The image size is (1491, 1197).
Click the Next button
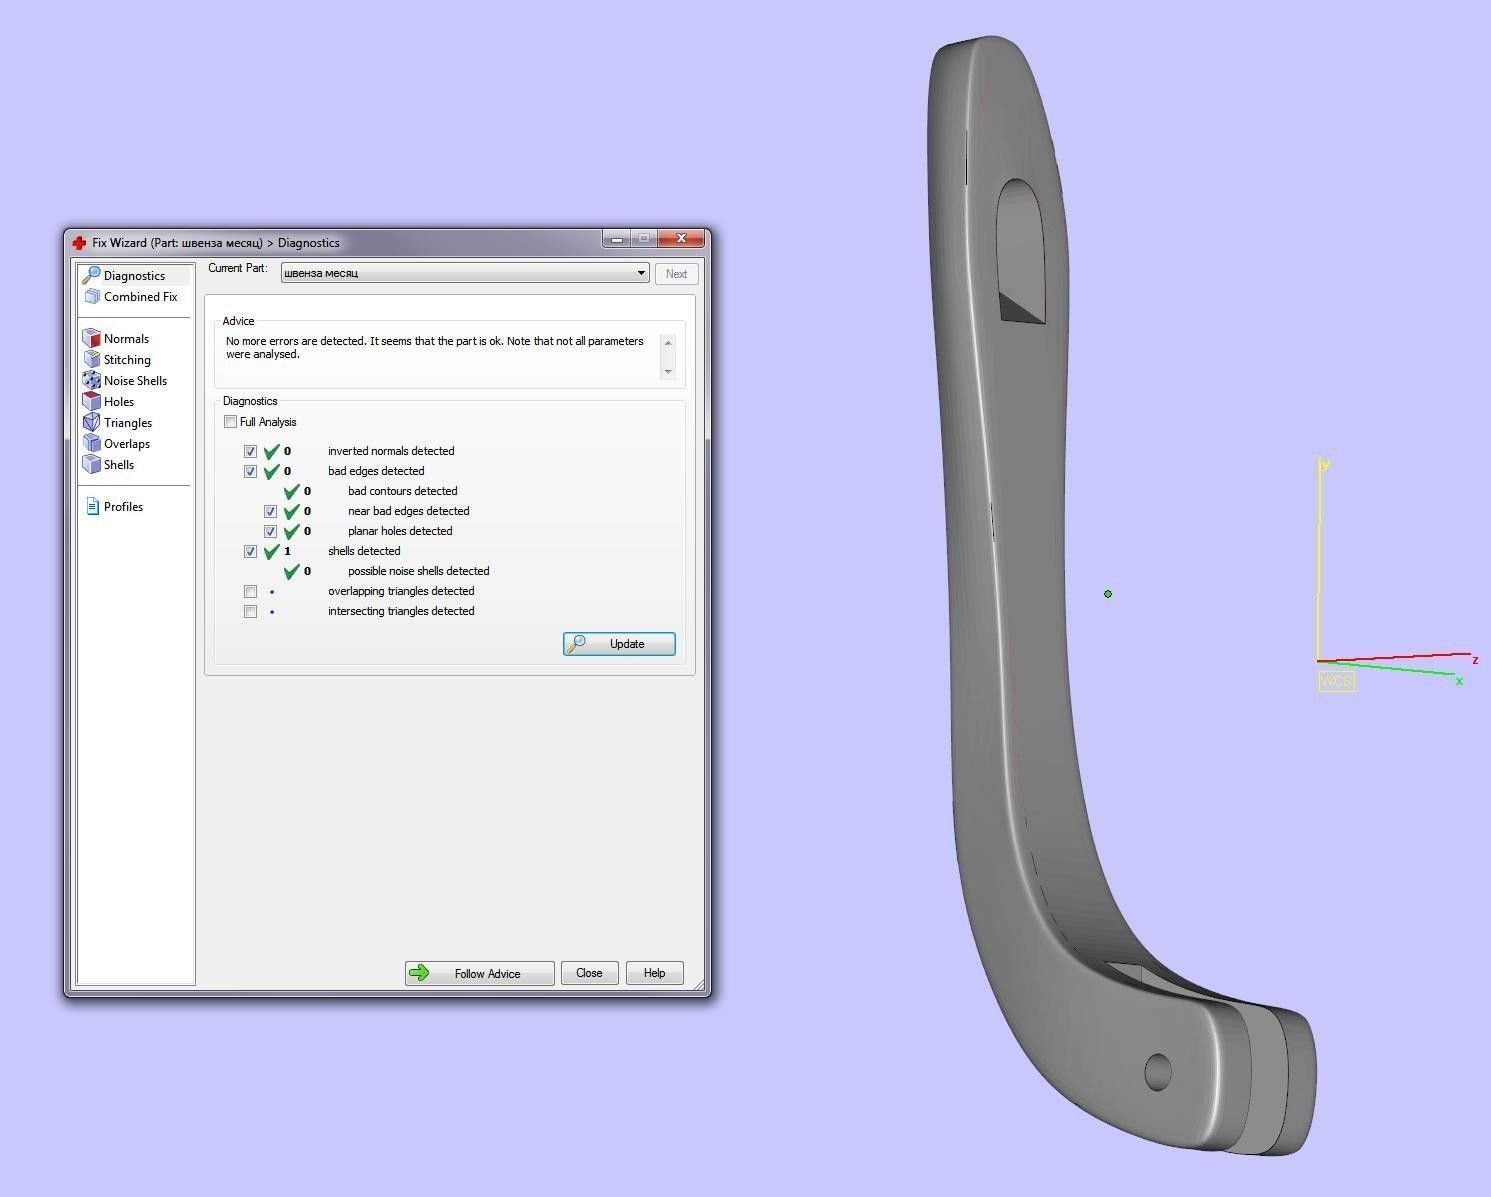click(676, 273)
